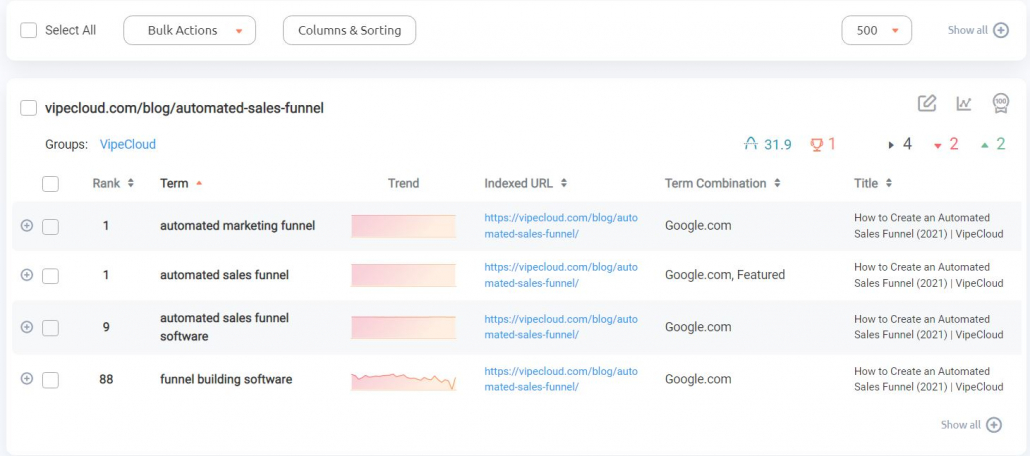Click the funnel building software trend sparkline
The height and width of the screenshot is (456, 1030).
pyautogui.click(x=403, y=381)
